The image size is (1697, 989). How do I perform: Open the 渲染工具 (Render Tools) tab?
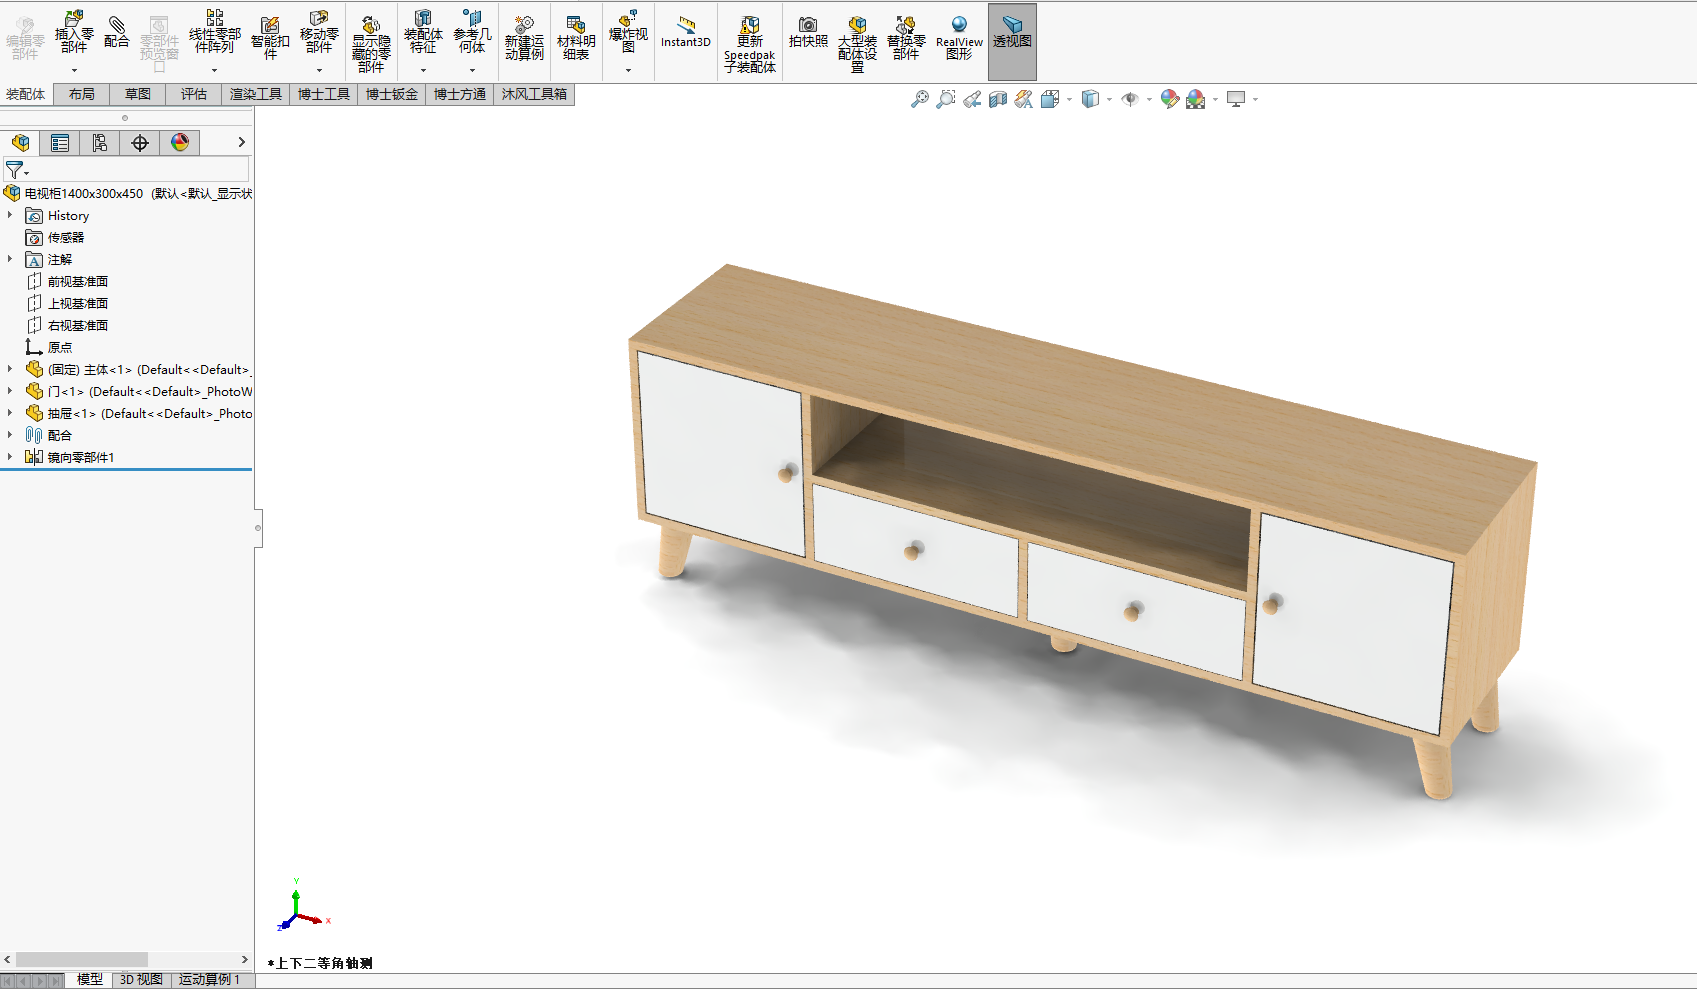(x=256, y=94)
